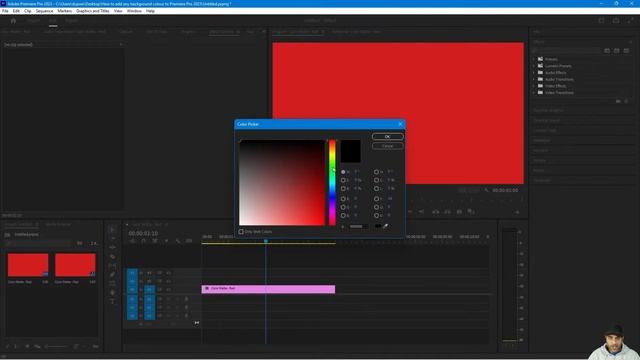This screenshot has height=360, width=640.
Task: Open the Sequence menu
Action: (44, 11)
